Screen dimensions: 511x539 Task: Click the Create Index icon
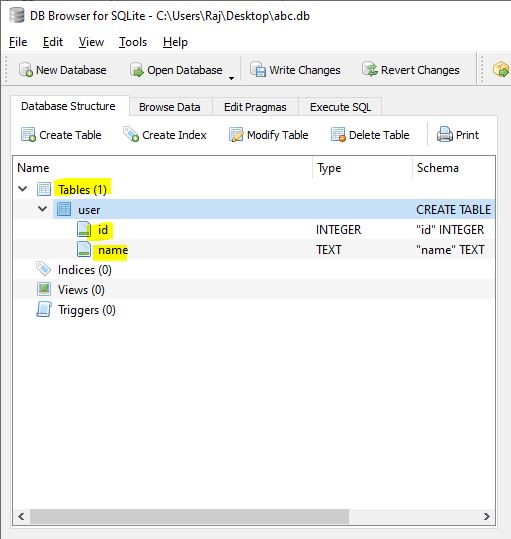coord(131,134)
